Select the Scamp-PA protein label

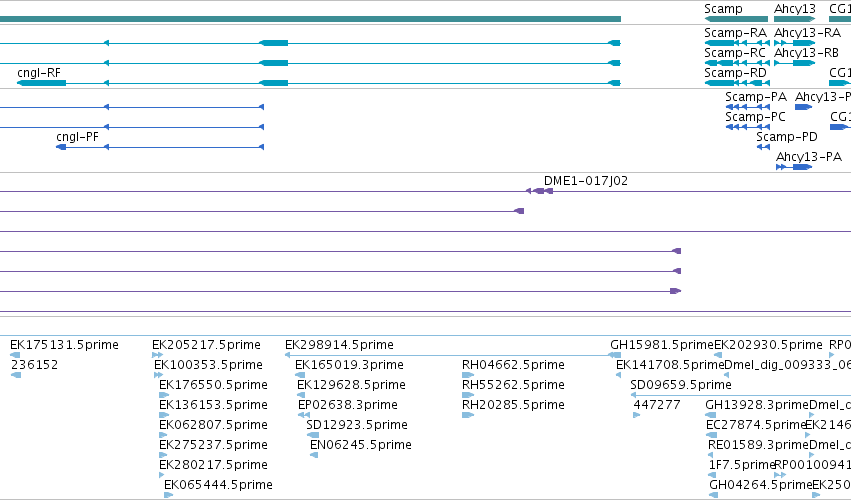tap(756, 97)
